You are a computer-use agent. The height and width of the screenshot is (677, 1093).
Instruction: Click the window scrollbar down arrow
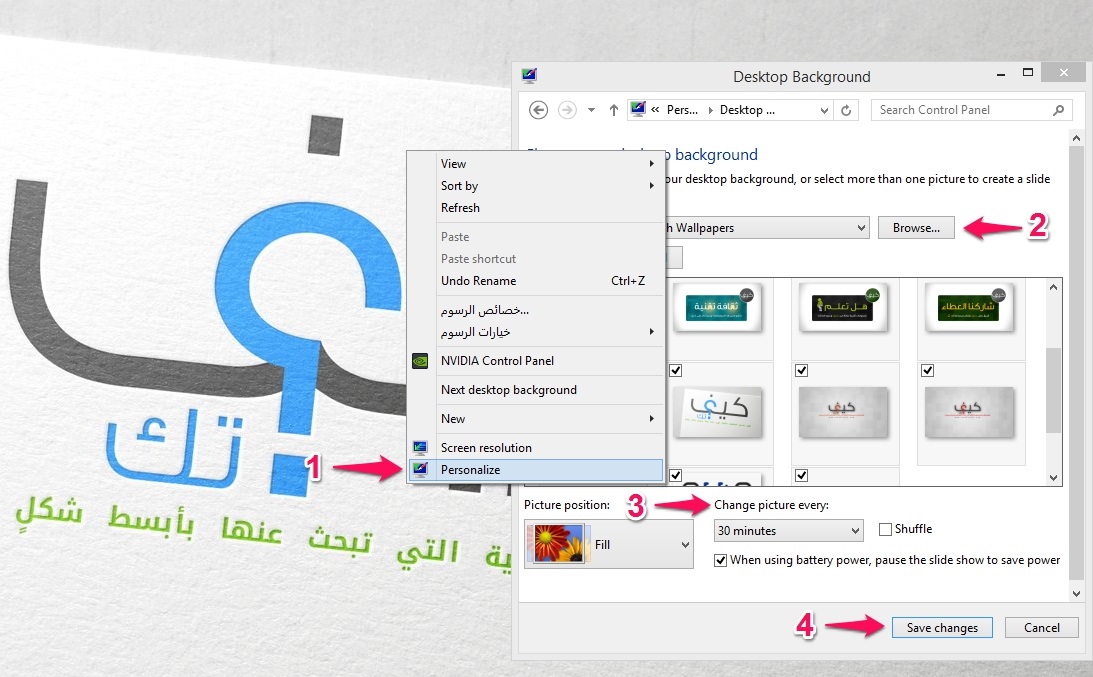1076,594
